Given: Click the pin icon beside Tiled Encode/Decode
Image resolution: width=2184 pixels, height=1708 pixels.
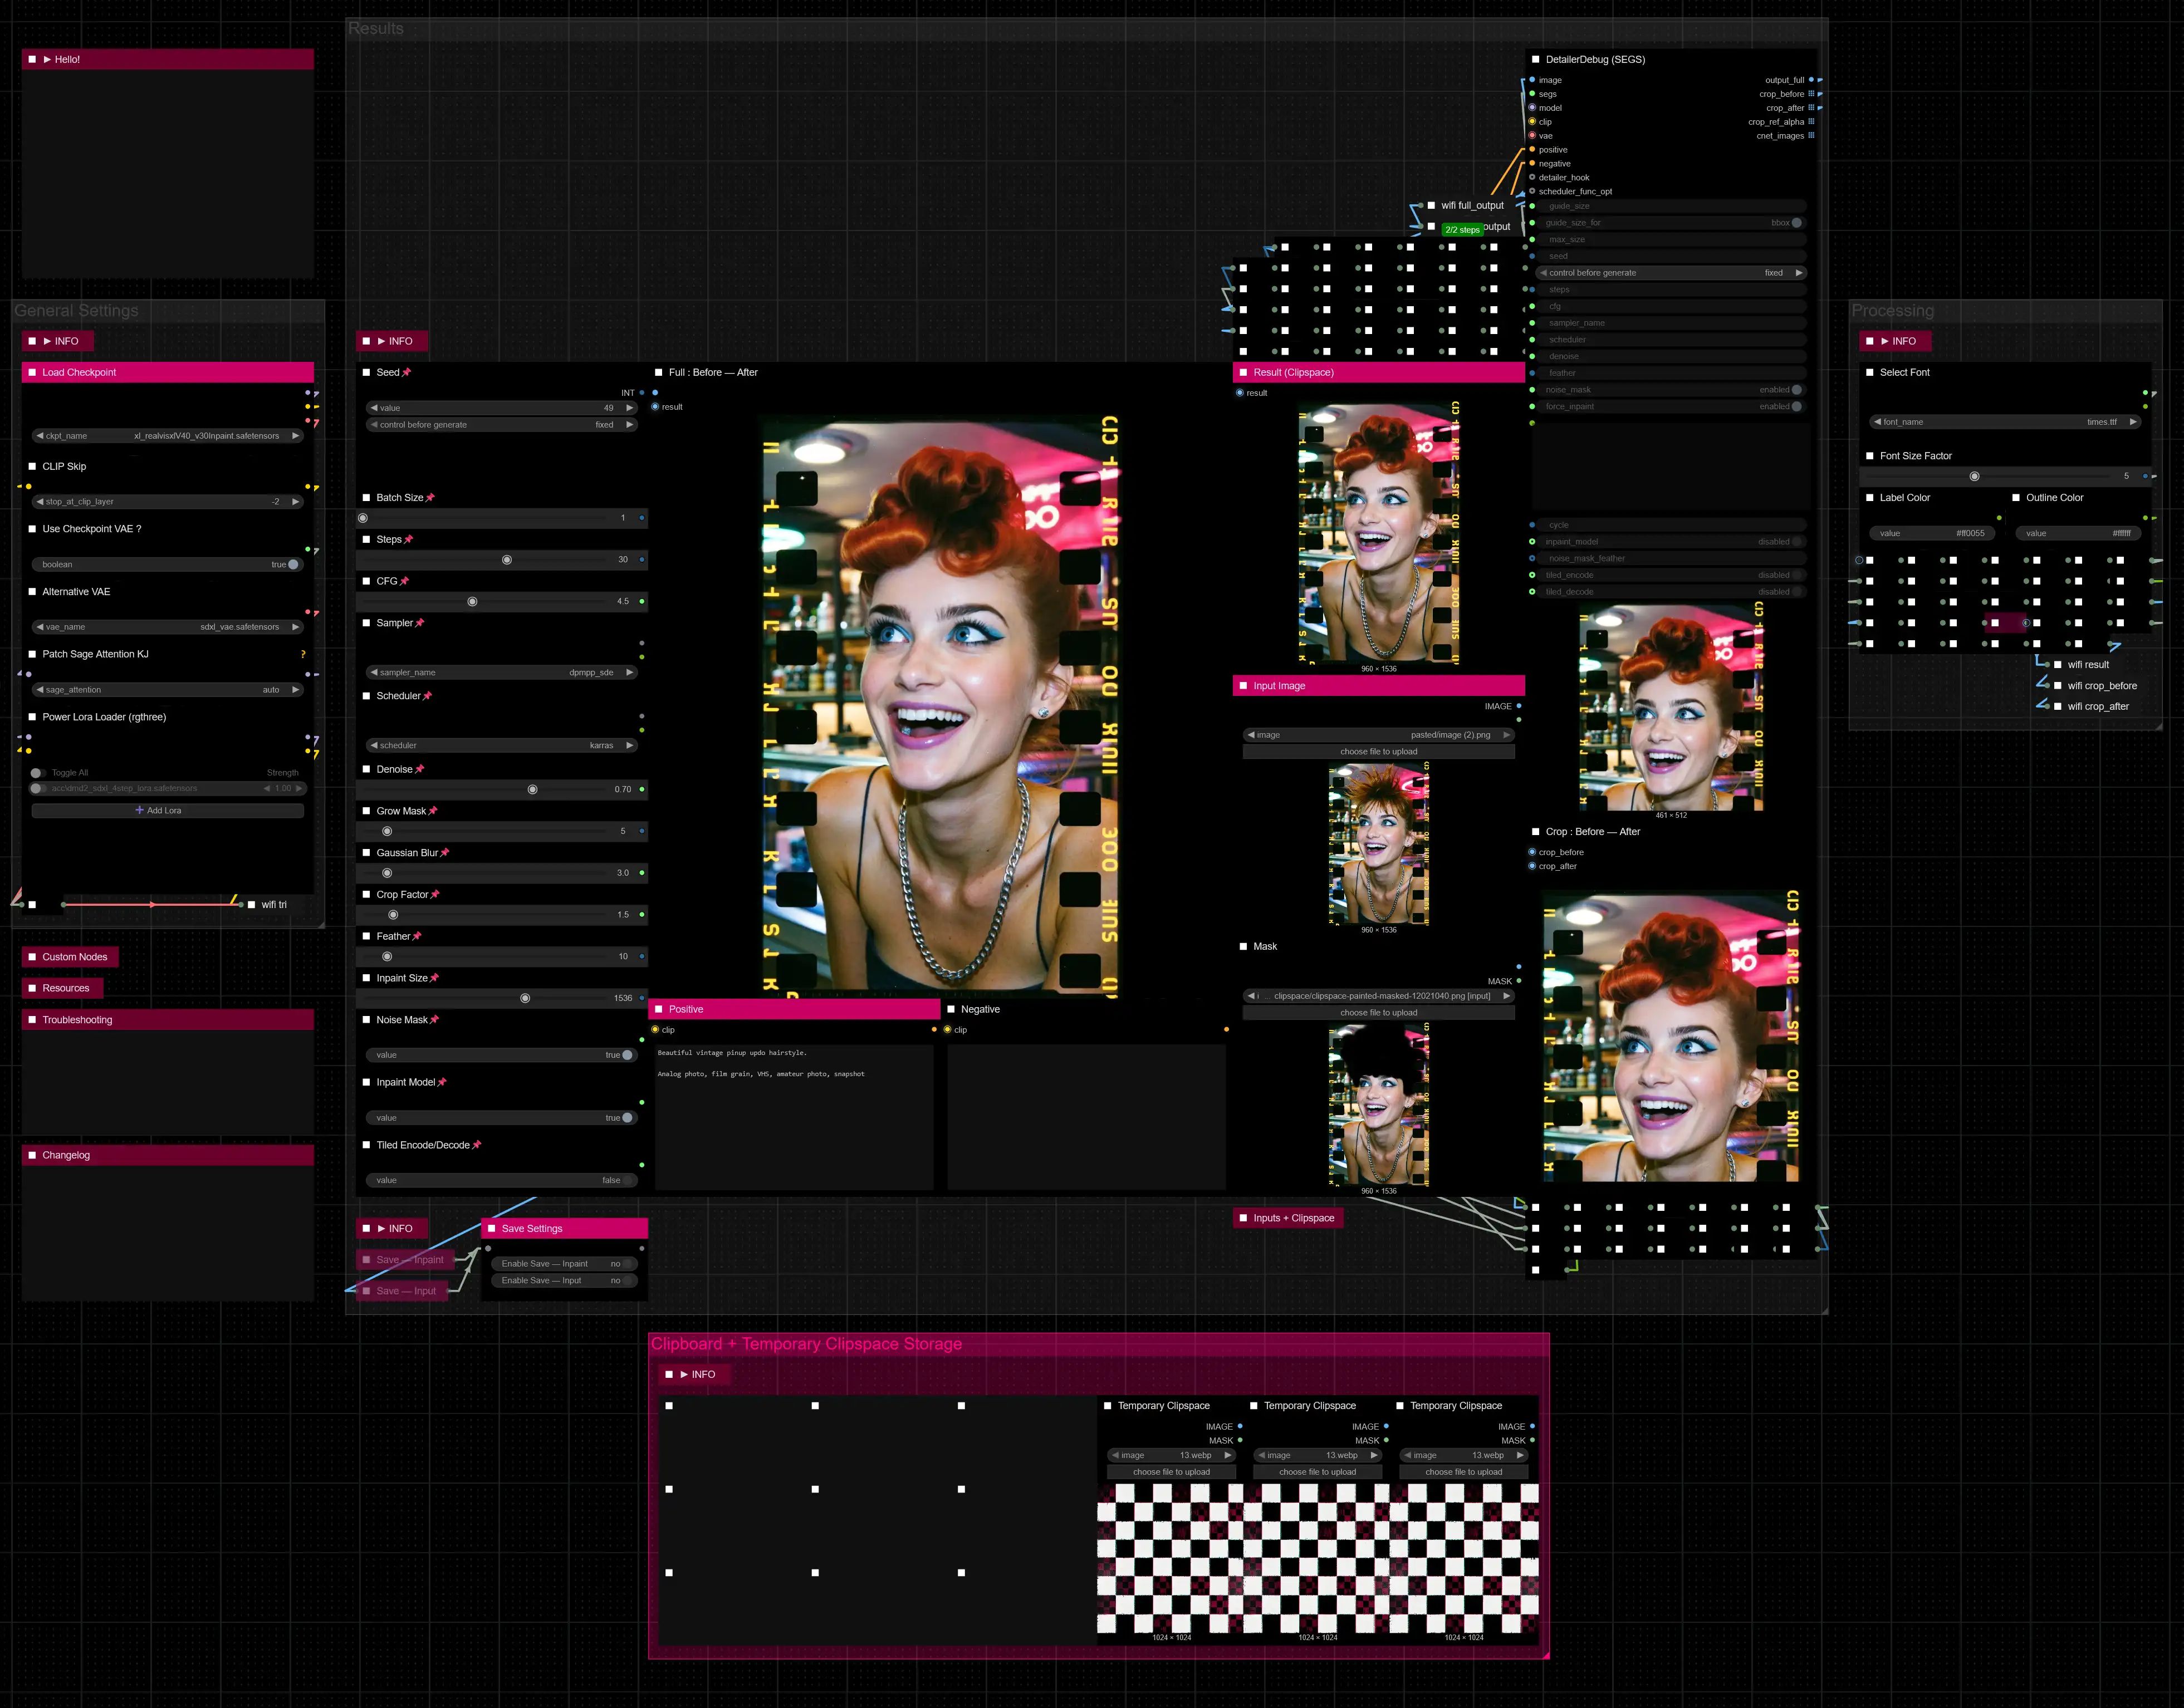Looking at the screenshot, I should (x=476, y=1145).
